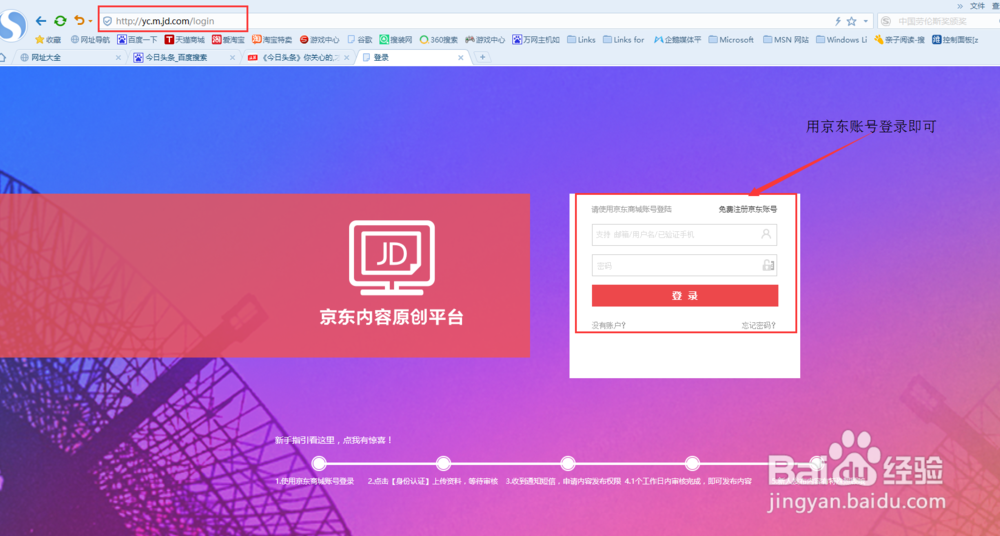This screenshot has width=1000, height=536.
Task: Click 请使用京东商城账号登陆 text
Action: 631,209
